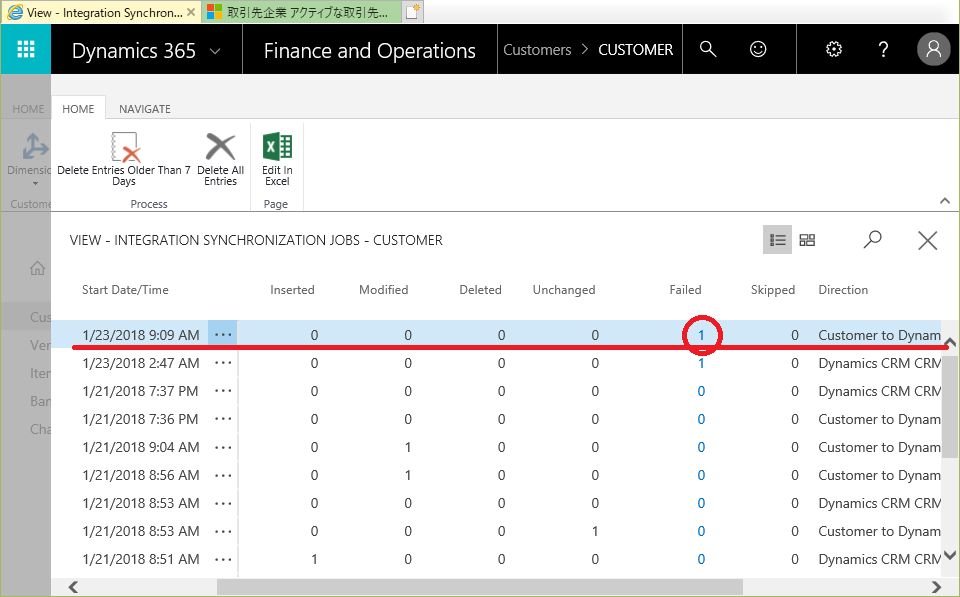The width and height of the screenshot is (960, 597).
Task: Click the Customers breadcrumb link
Action: point(537,50)
